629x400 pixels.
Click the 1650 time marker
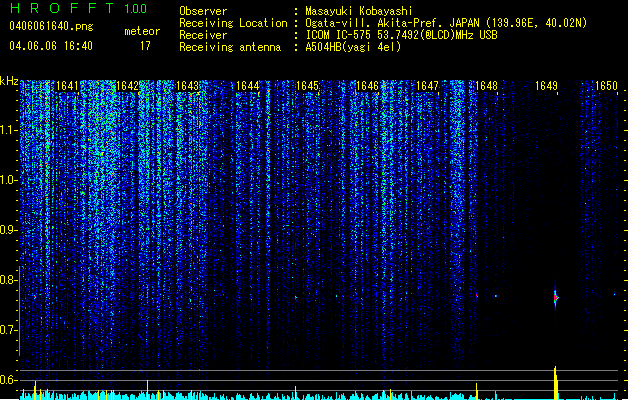point(606,86)
